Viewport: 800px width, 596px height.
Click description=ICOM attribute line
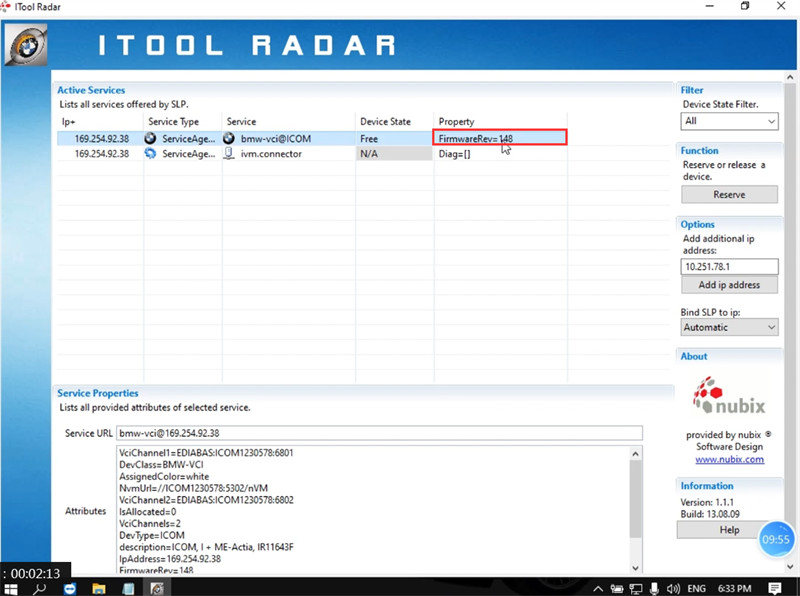coord(206,547)
